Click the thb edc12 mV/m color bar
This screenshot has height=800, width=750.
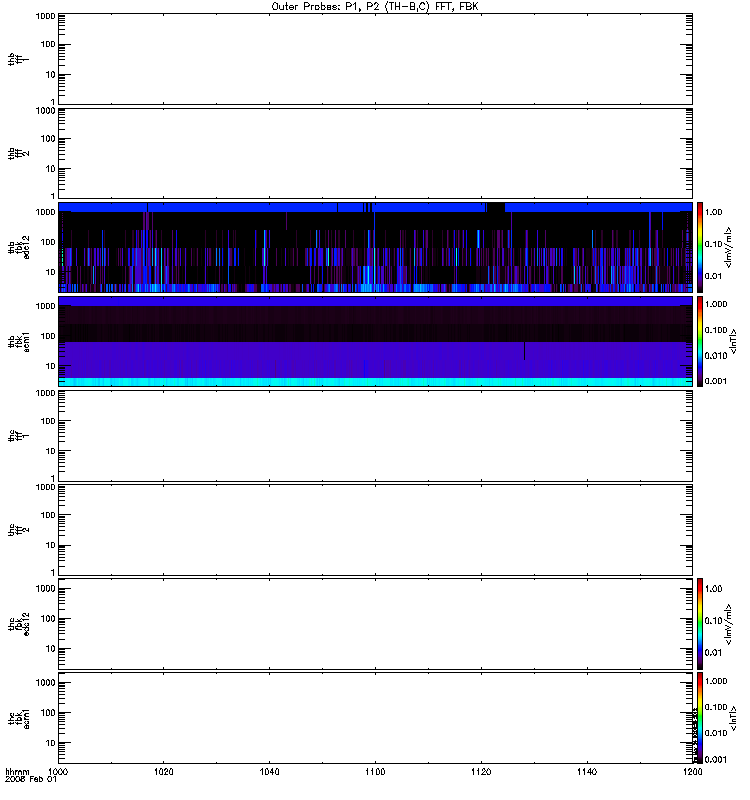point(701,246)
